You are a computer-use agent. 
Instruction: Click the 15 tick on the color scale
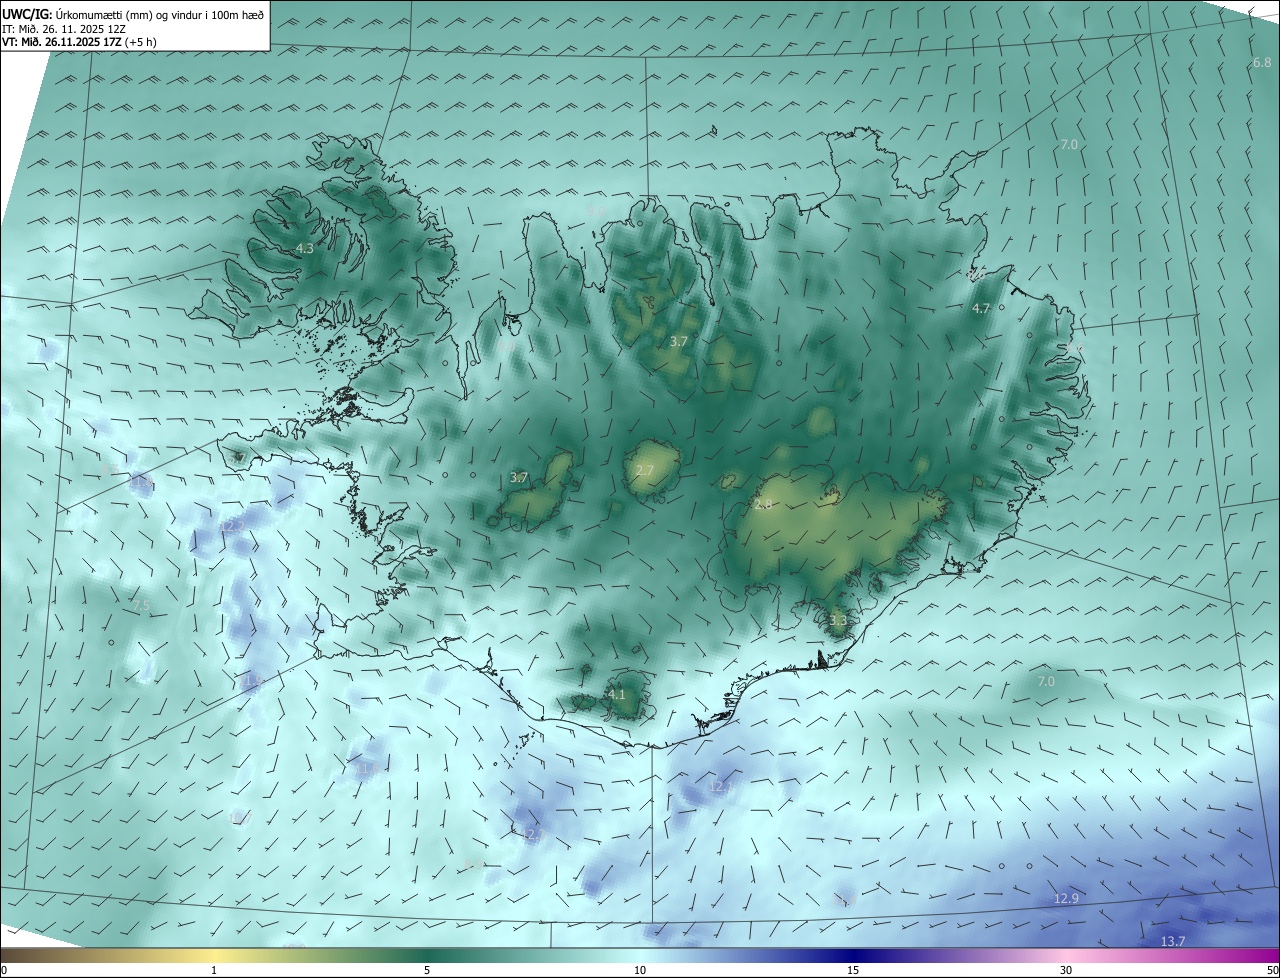853,970
